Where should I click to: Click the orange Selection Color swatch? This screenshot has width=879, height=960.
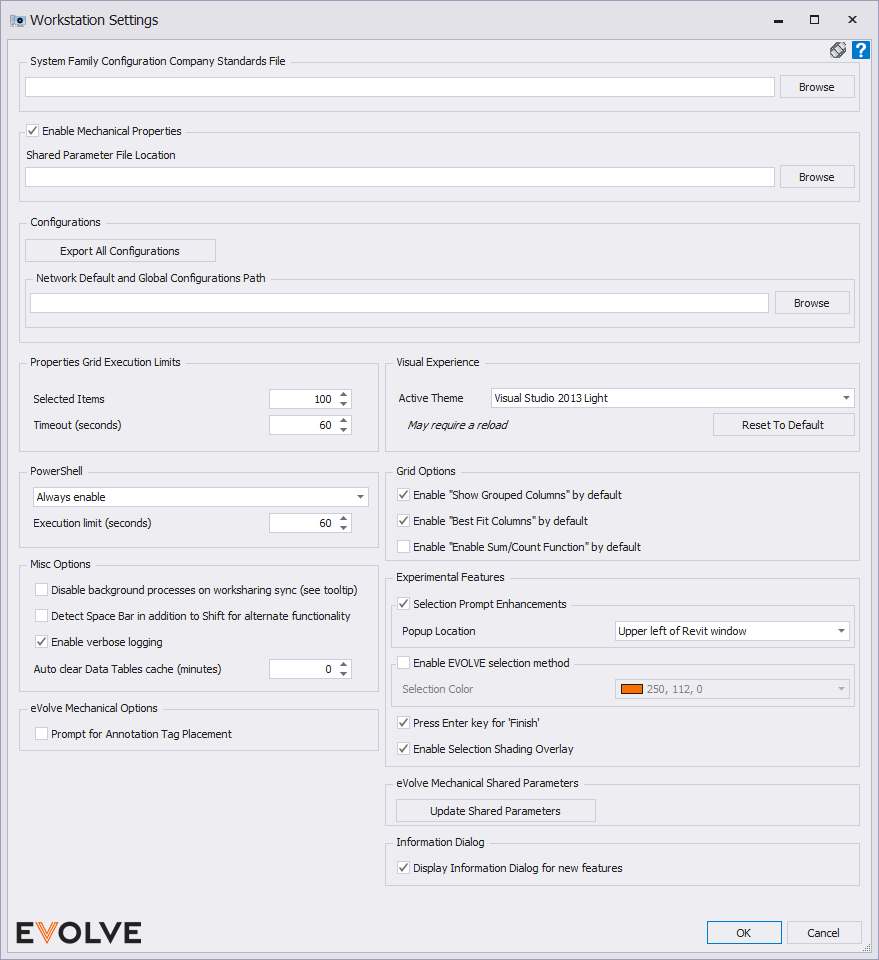point(631,689)
